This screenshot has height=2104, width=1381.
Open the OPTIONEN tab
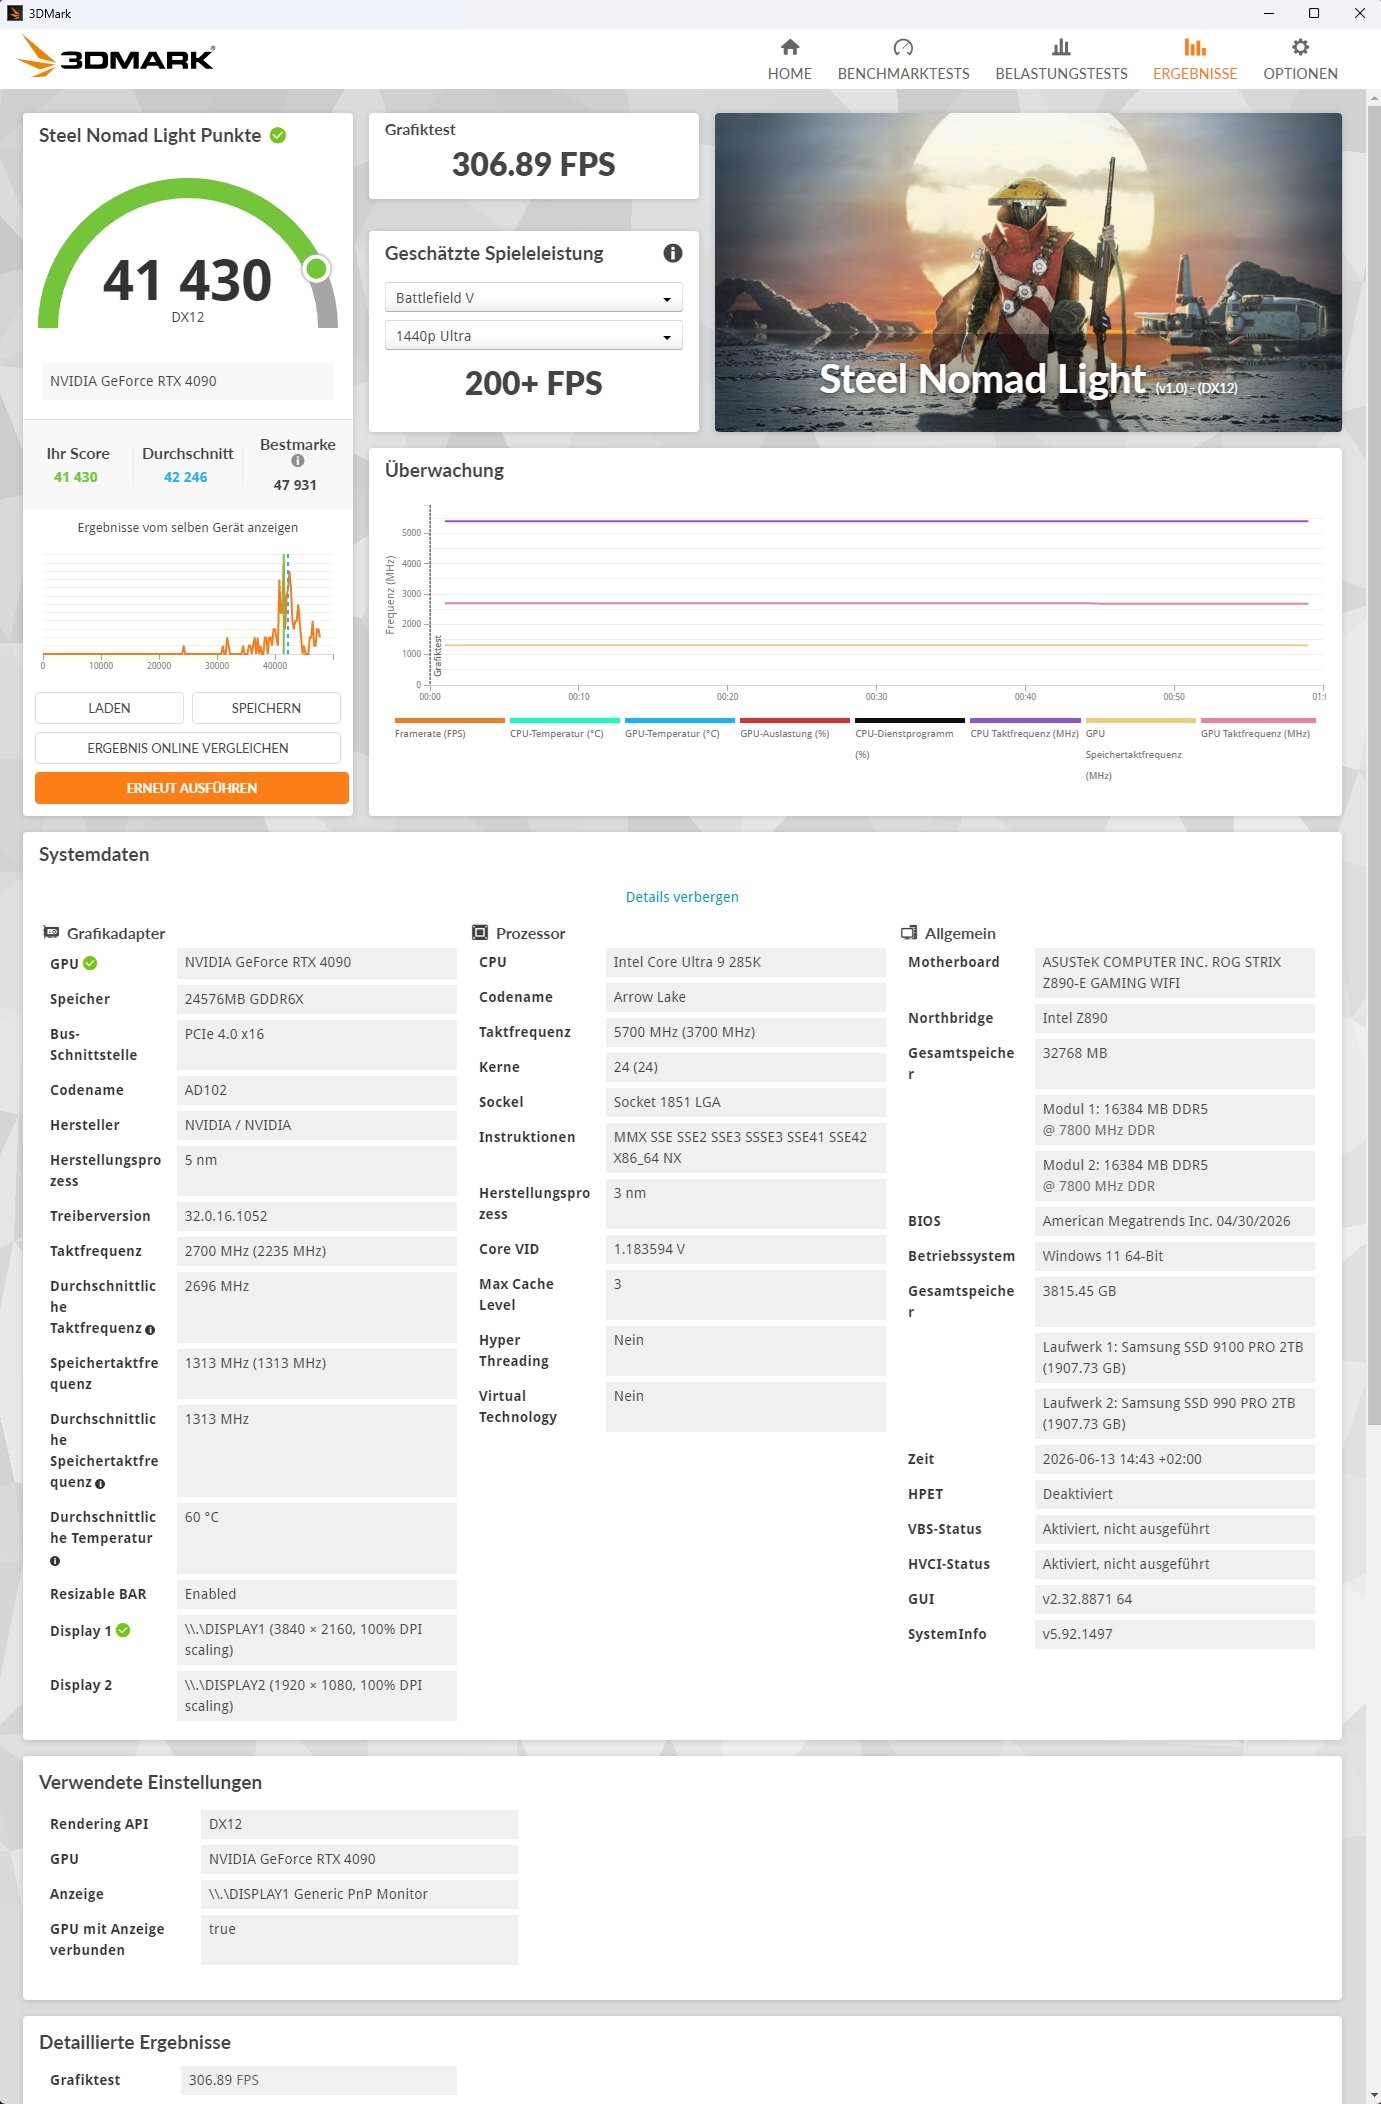[1300, 59]
